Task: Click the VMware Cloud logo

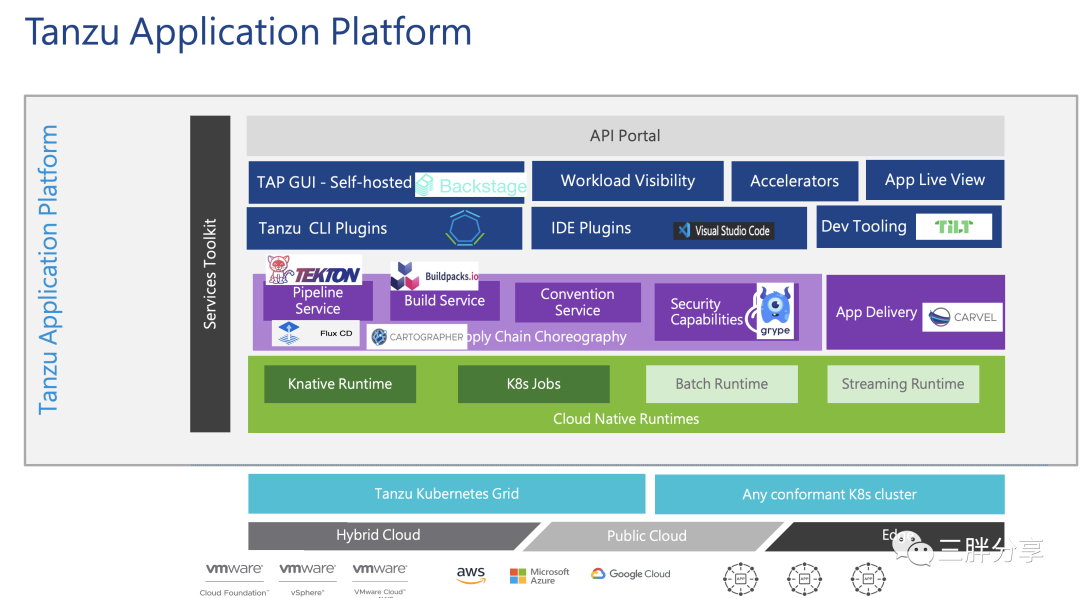Action: pos(380,579)
